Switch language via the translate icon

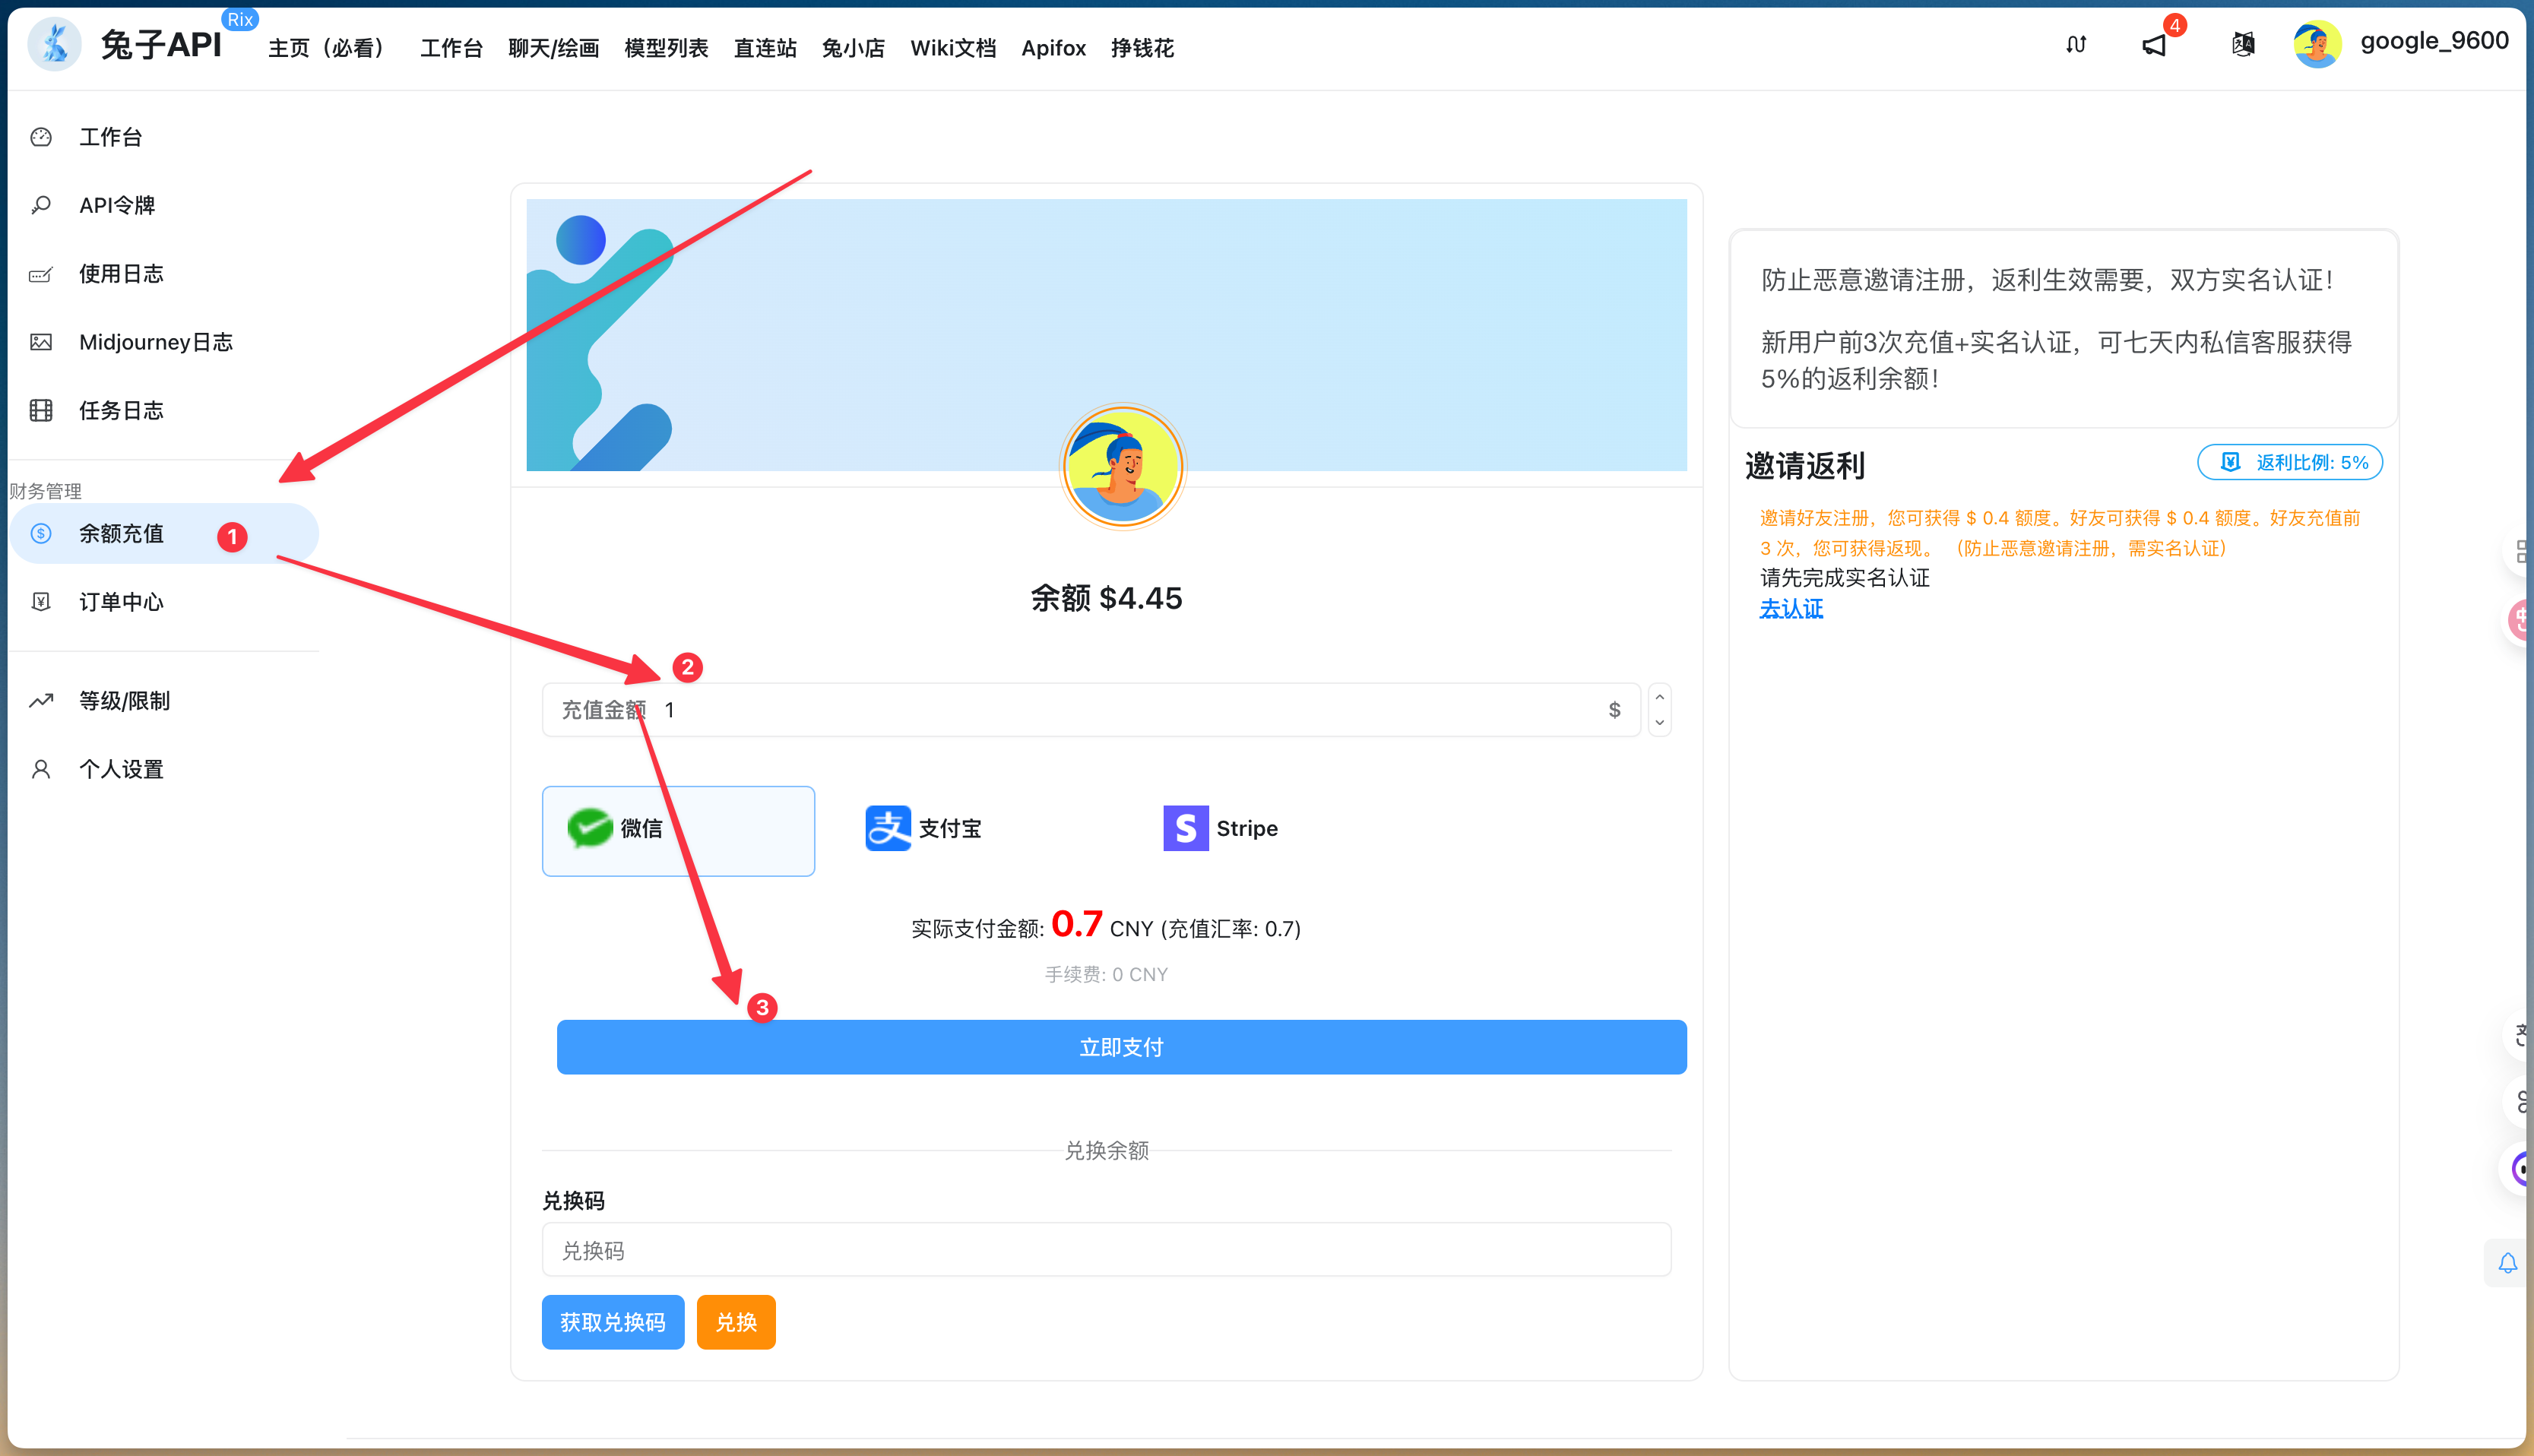[2242, 44]
